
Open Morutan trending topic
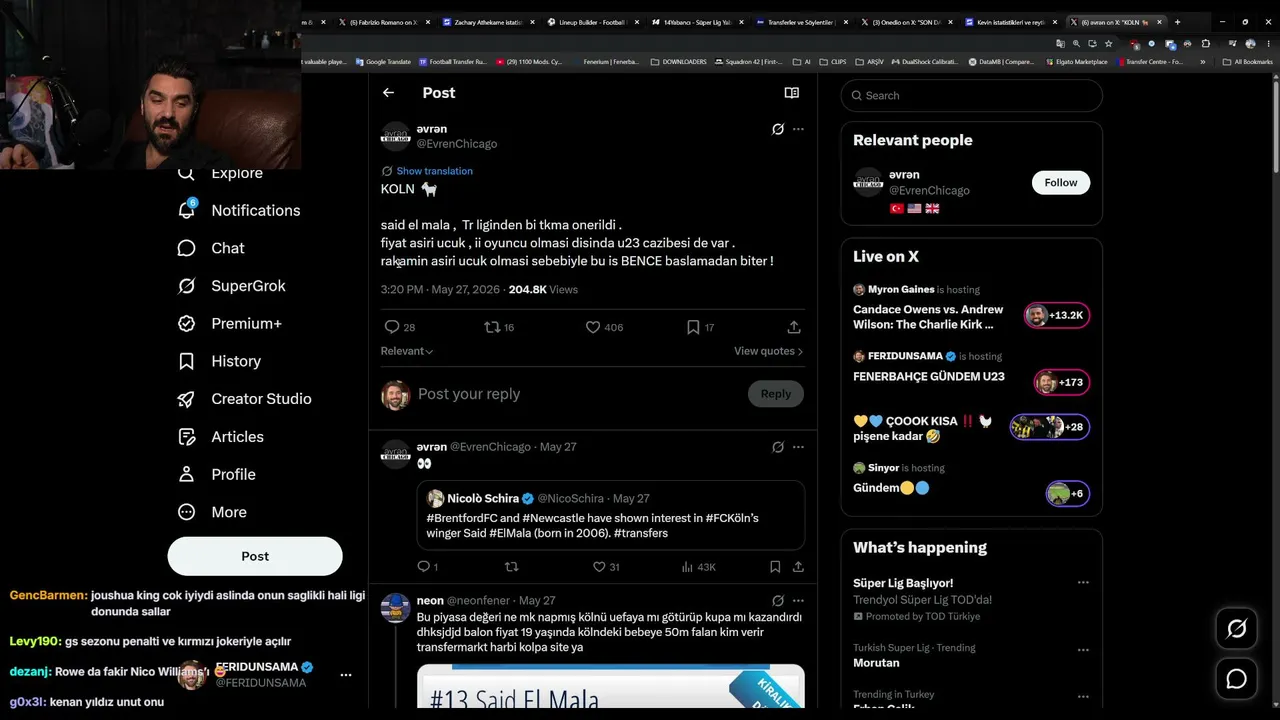(876, 663)
